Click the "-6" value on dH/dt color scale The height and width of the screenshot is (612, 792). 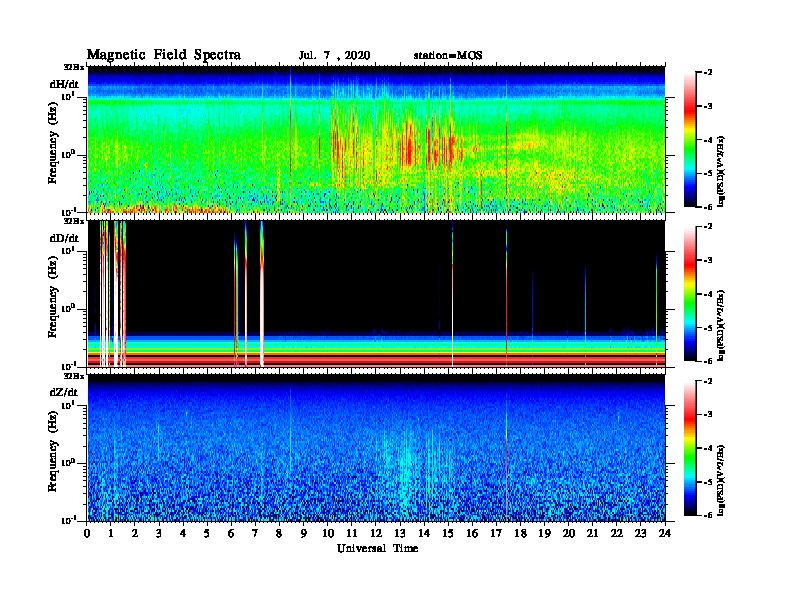tap(708, 207)
